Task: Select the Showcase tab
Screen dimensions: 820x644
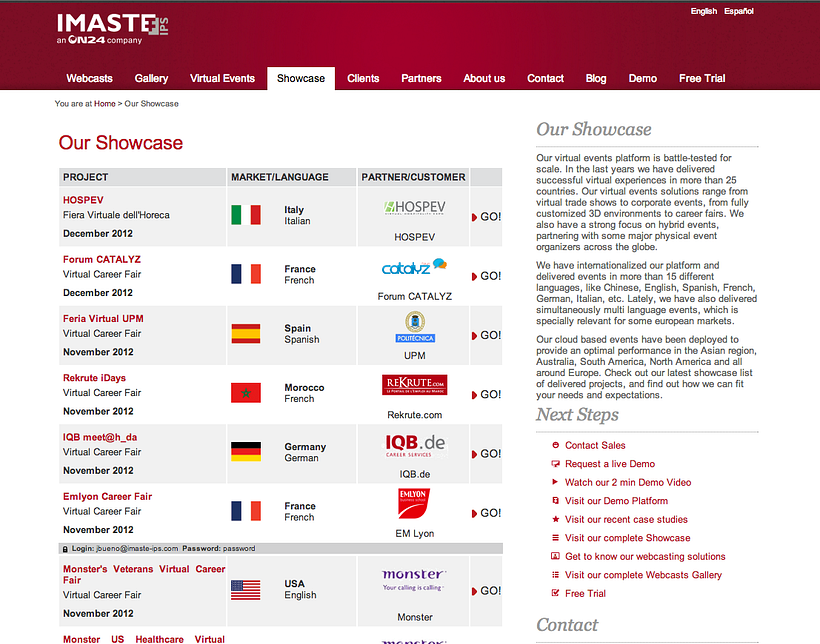Action: pyautogui.click(x=301, y=78)
